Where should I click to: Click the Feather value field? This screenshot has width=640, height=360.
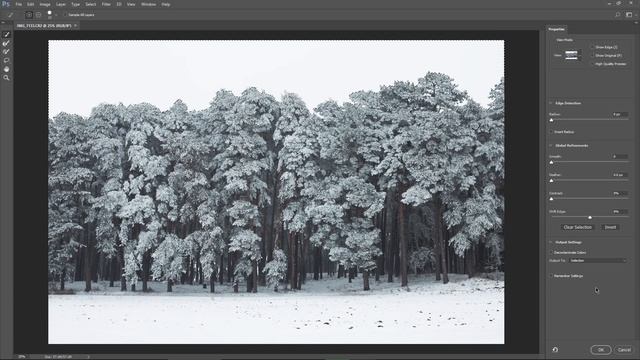coord(620,175)
